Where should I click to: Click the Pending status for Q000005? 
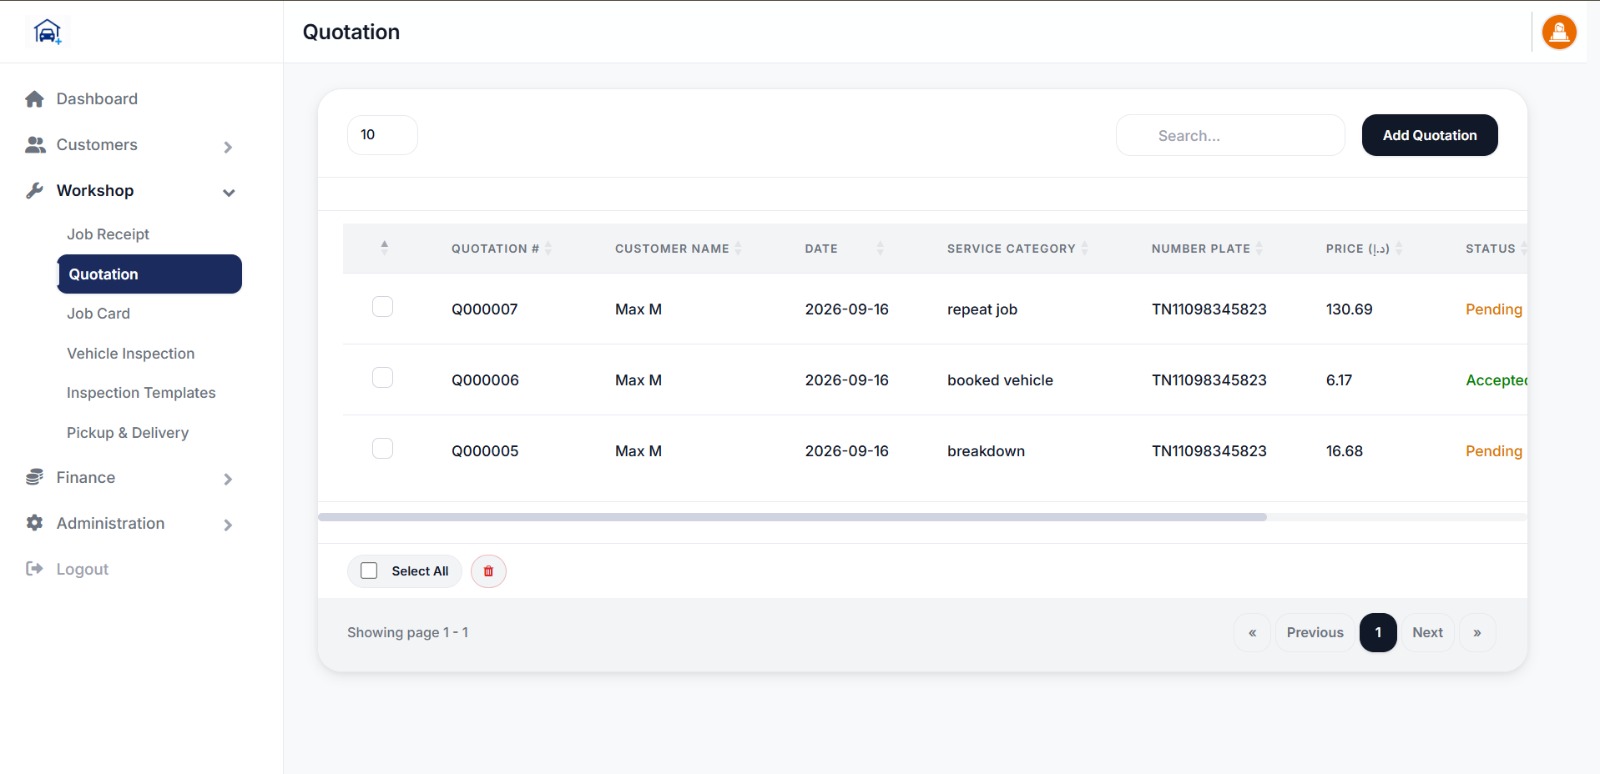[1494, 452]
